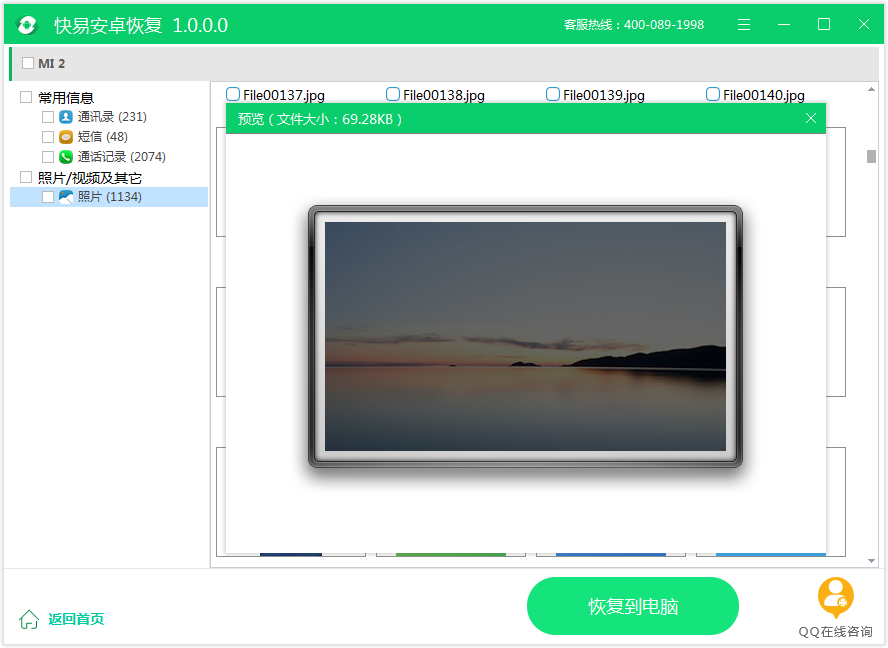The height and width of the screenshot is (648, 888).
Task: Click the preview title 文件大小 69.28KB
Action: 320,119
